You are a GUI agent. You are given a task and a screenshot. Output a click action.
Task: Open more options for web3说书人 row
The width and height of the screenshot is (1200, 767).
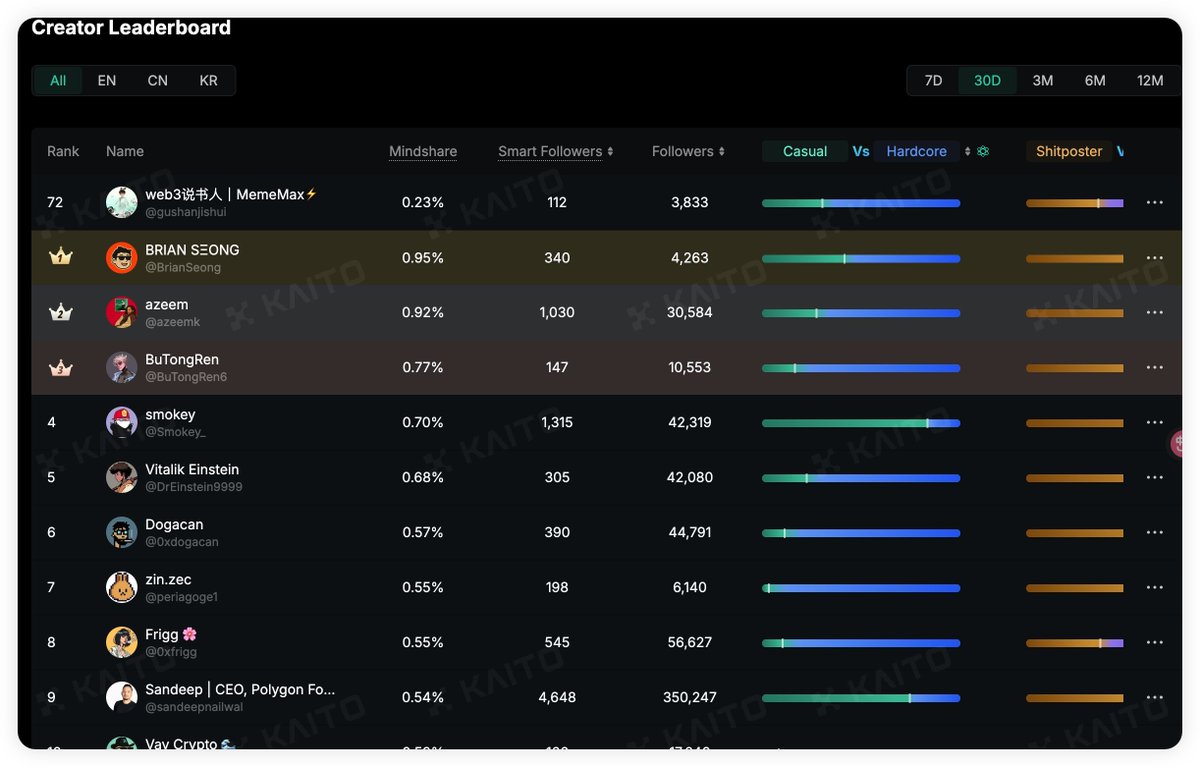pyautogui.click(x=1154, y=202)
